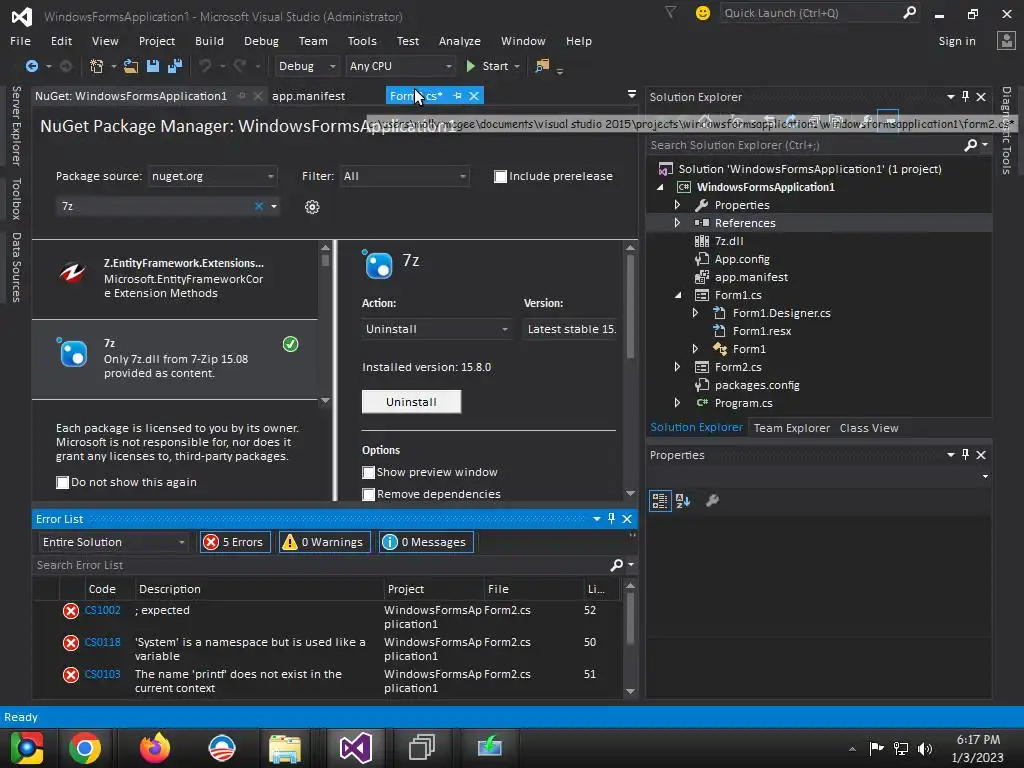Screen dimensions: 1024x768
Task: Click the Property Pages wrench icon
Action: click(712, 501)
